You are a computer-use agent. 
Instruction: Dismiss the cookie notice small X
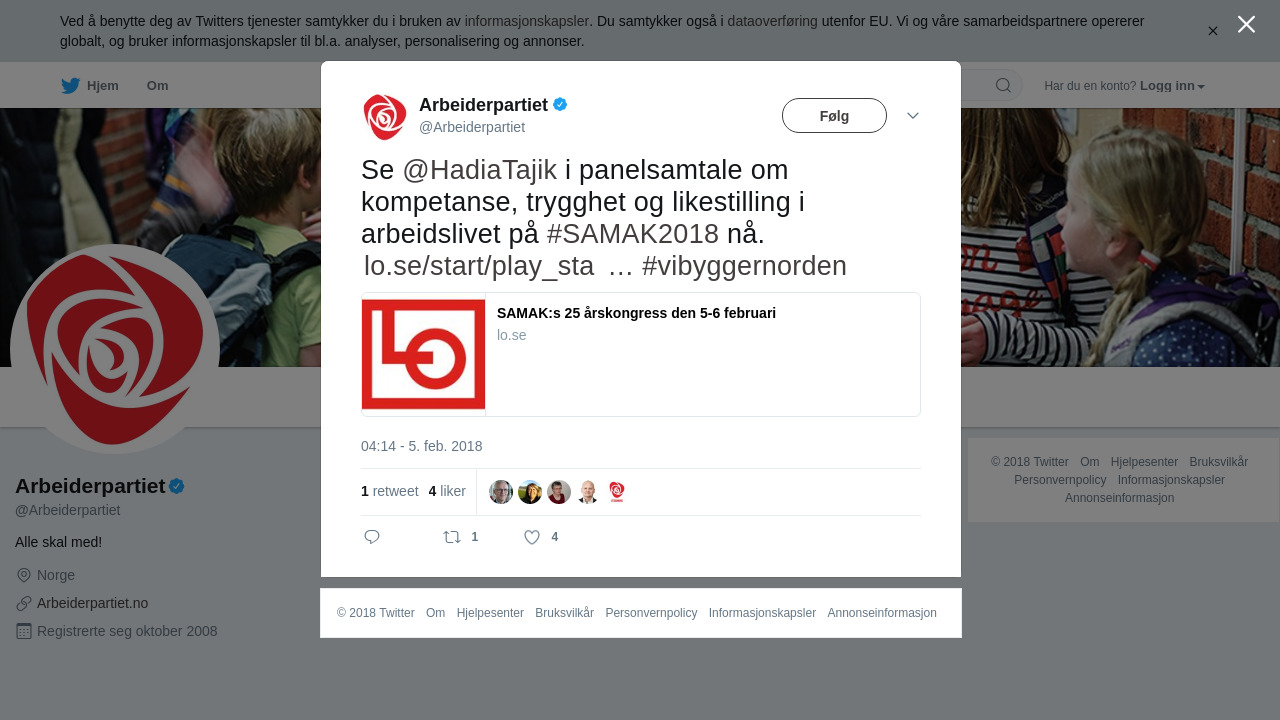click(x=1212, y=31)
